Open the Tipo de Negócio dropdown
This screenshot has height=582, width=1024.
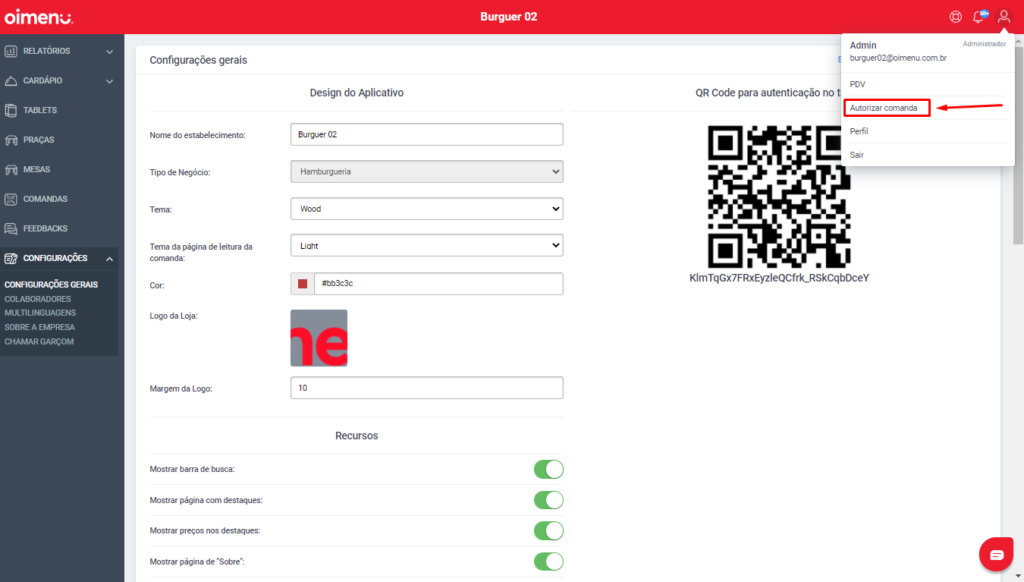(x=426, y=172)
